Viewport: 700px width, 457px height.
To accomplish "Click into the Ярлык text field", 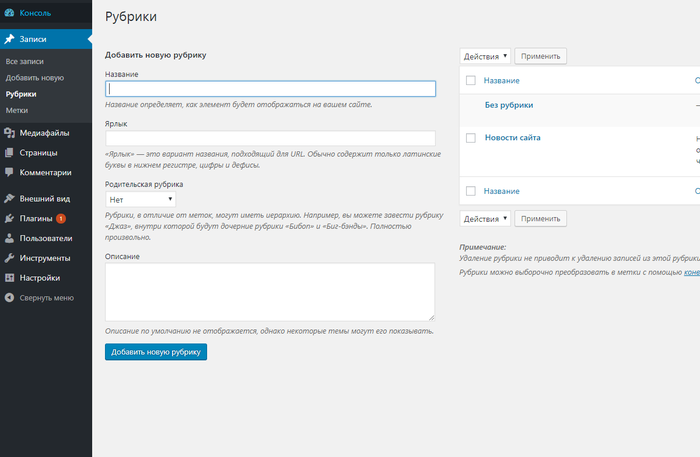I will point(270,138).
